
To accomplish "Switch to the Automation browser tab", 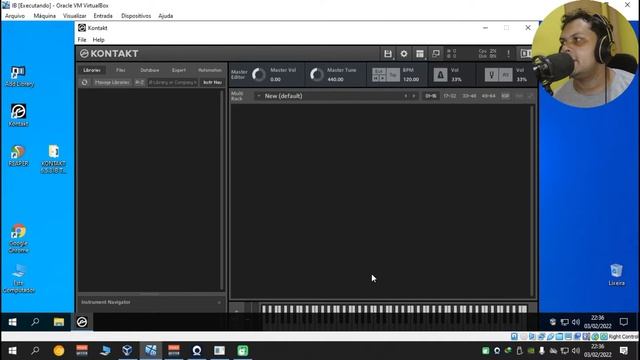I will 210,70.
